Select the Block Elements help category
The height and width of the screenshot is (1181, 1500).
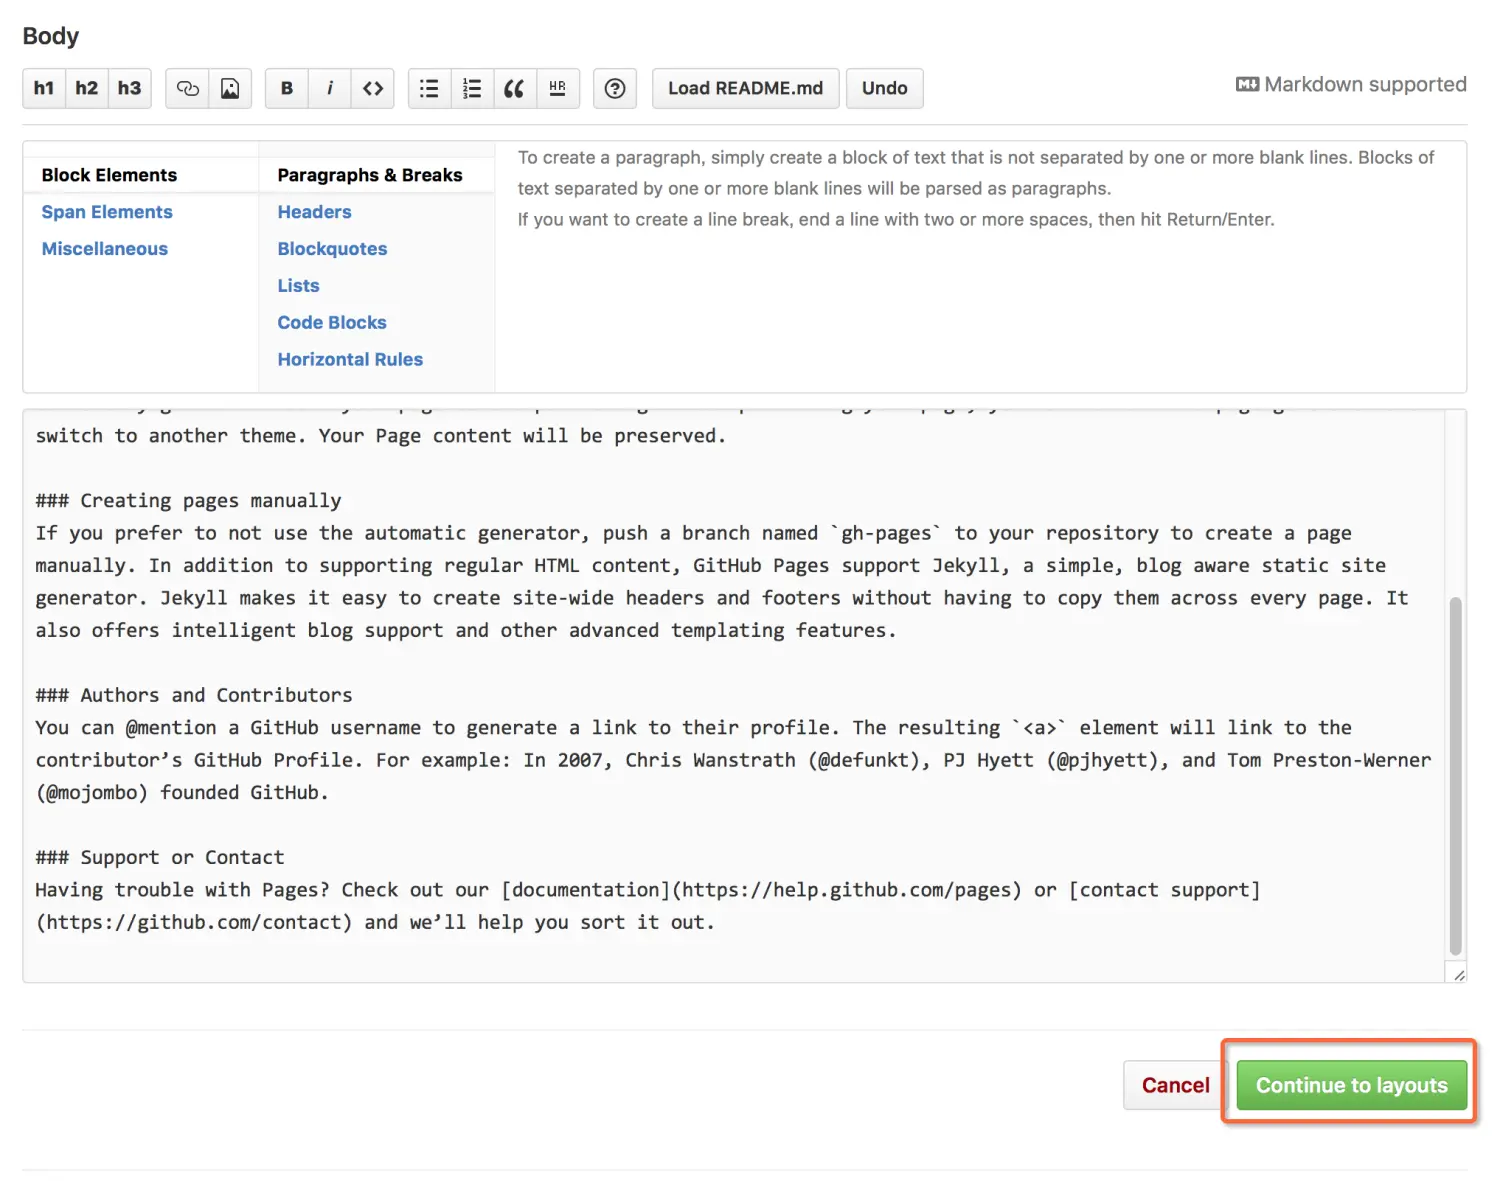109,175
